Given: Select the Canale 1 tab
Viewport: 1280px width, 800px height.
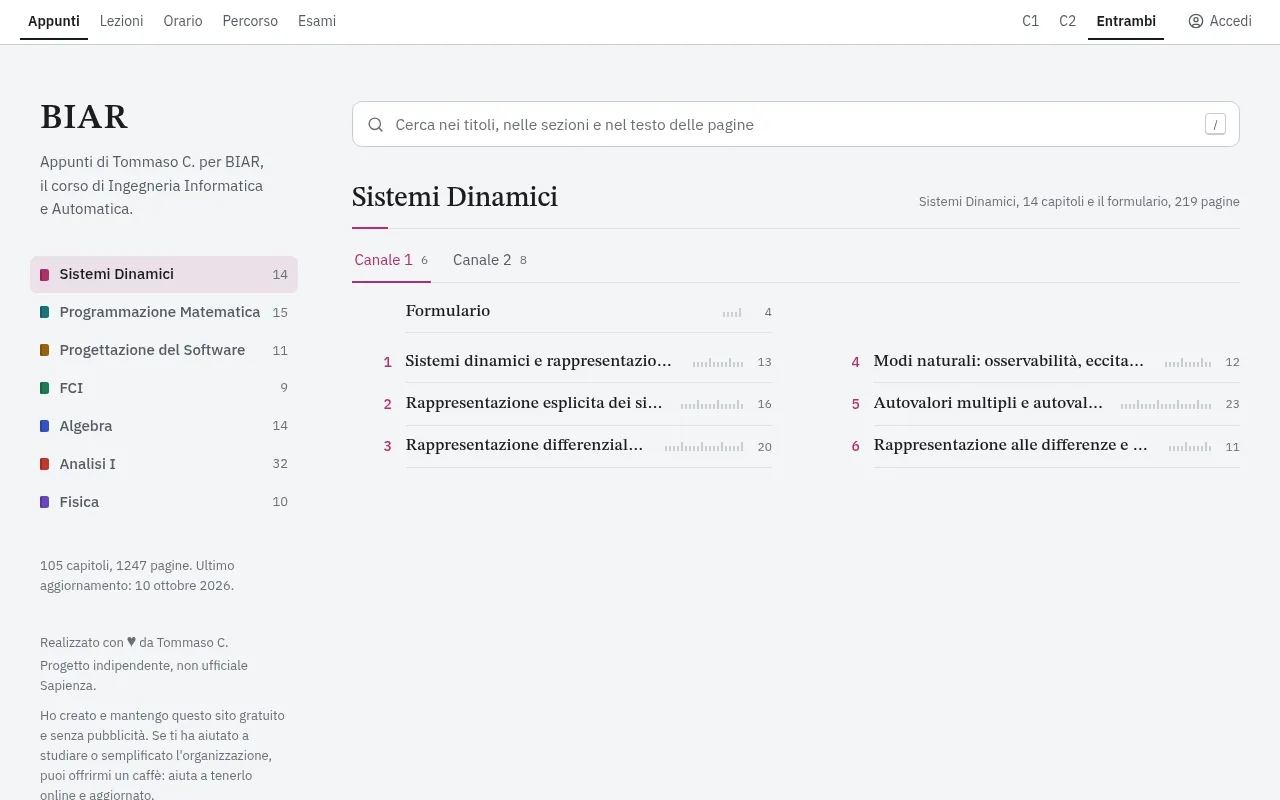Looking at the screenshot, I should point(391,260).
